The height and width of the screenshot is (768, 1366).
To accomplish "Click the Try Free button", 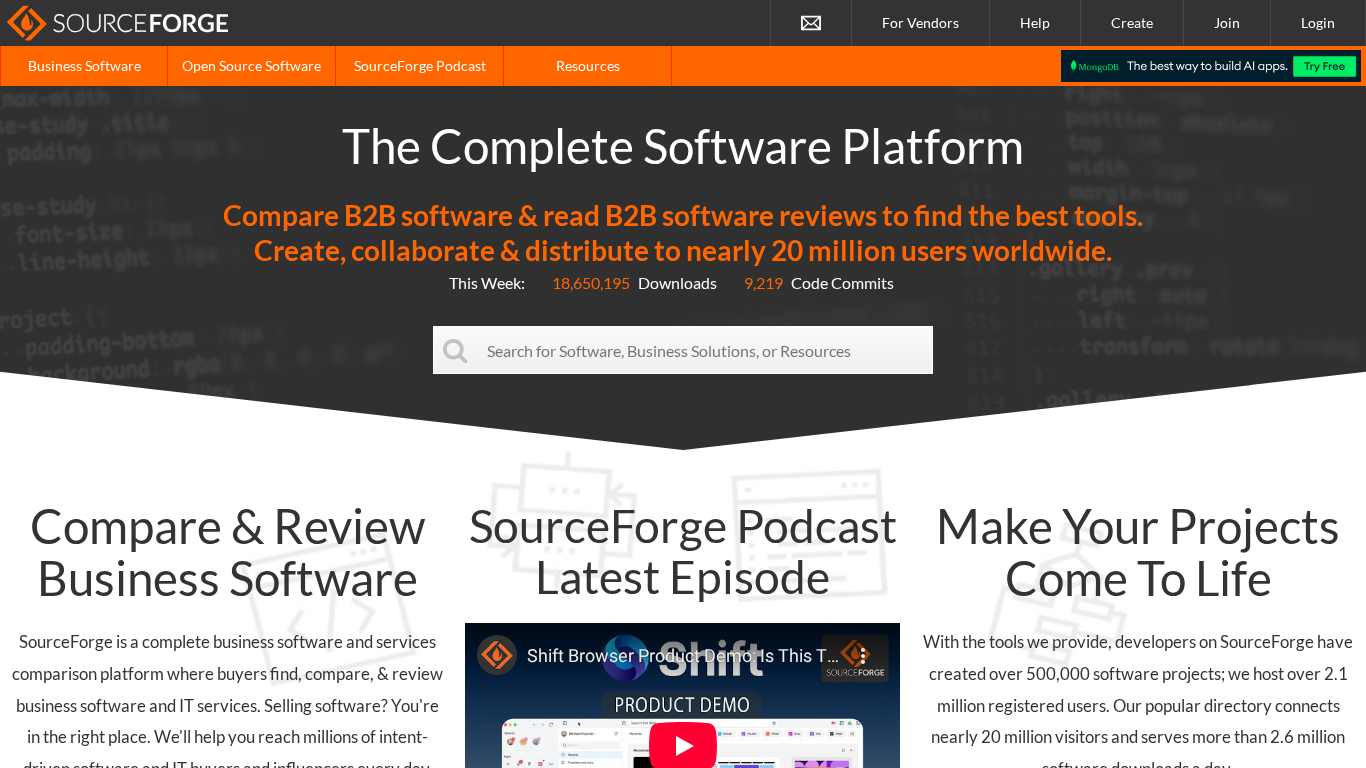I will click(1325, 66).
